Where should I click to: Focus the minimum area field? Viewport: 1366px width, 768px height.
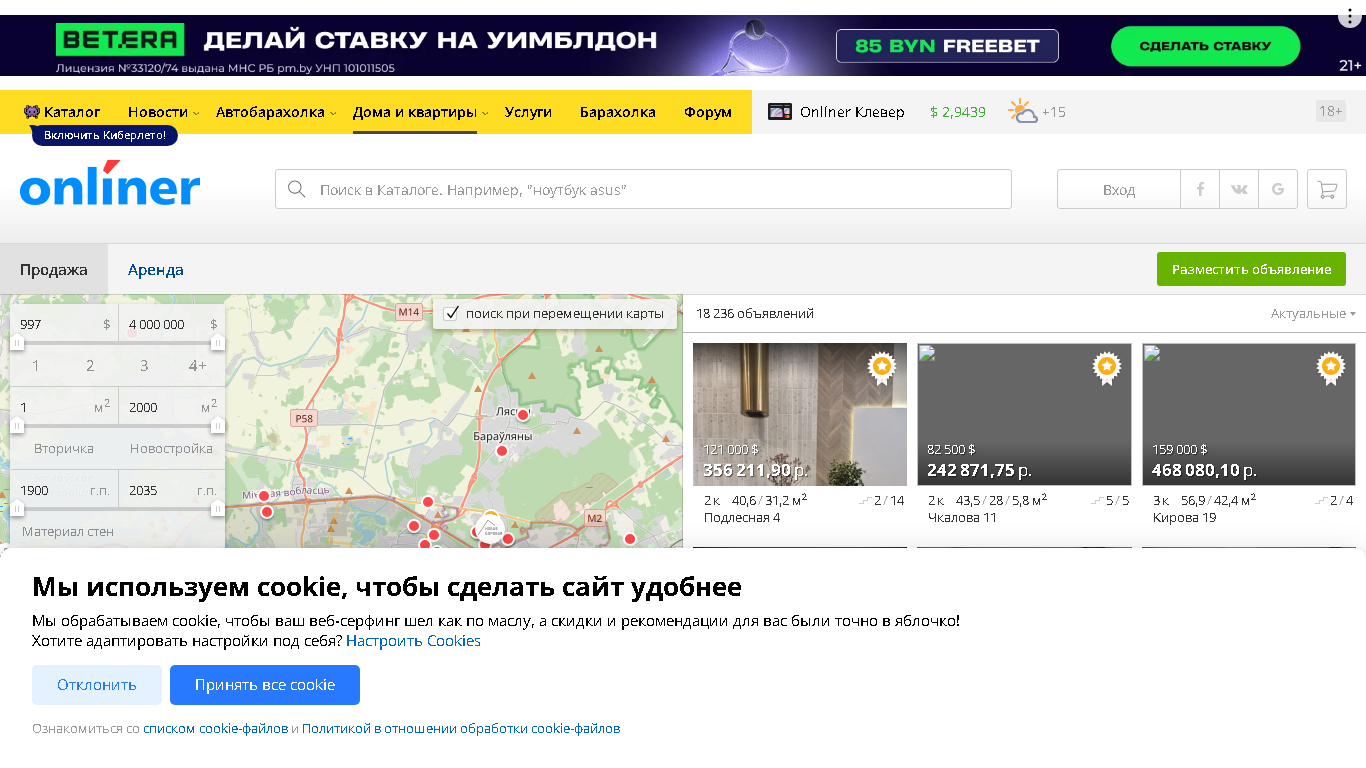64,407
